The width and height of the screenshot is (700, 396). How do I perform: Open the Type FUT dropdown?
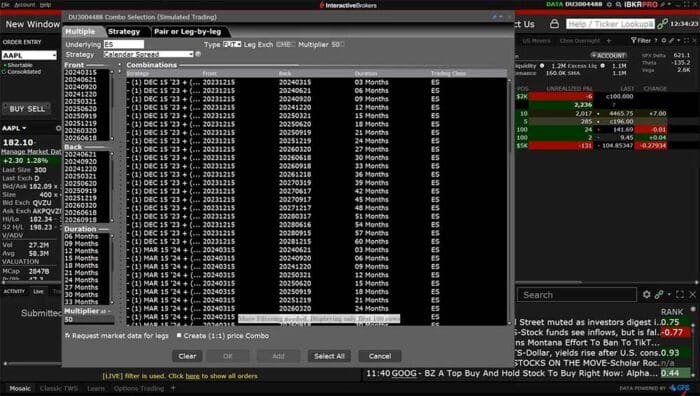pyautogui.click(x=232, y=45)
